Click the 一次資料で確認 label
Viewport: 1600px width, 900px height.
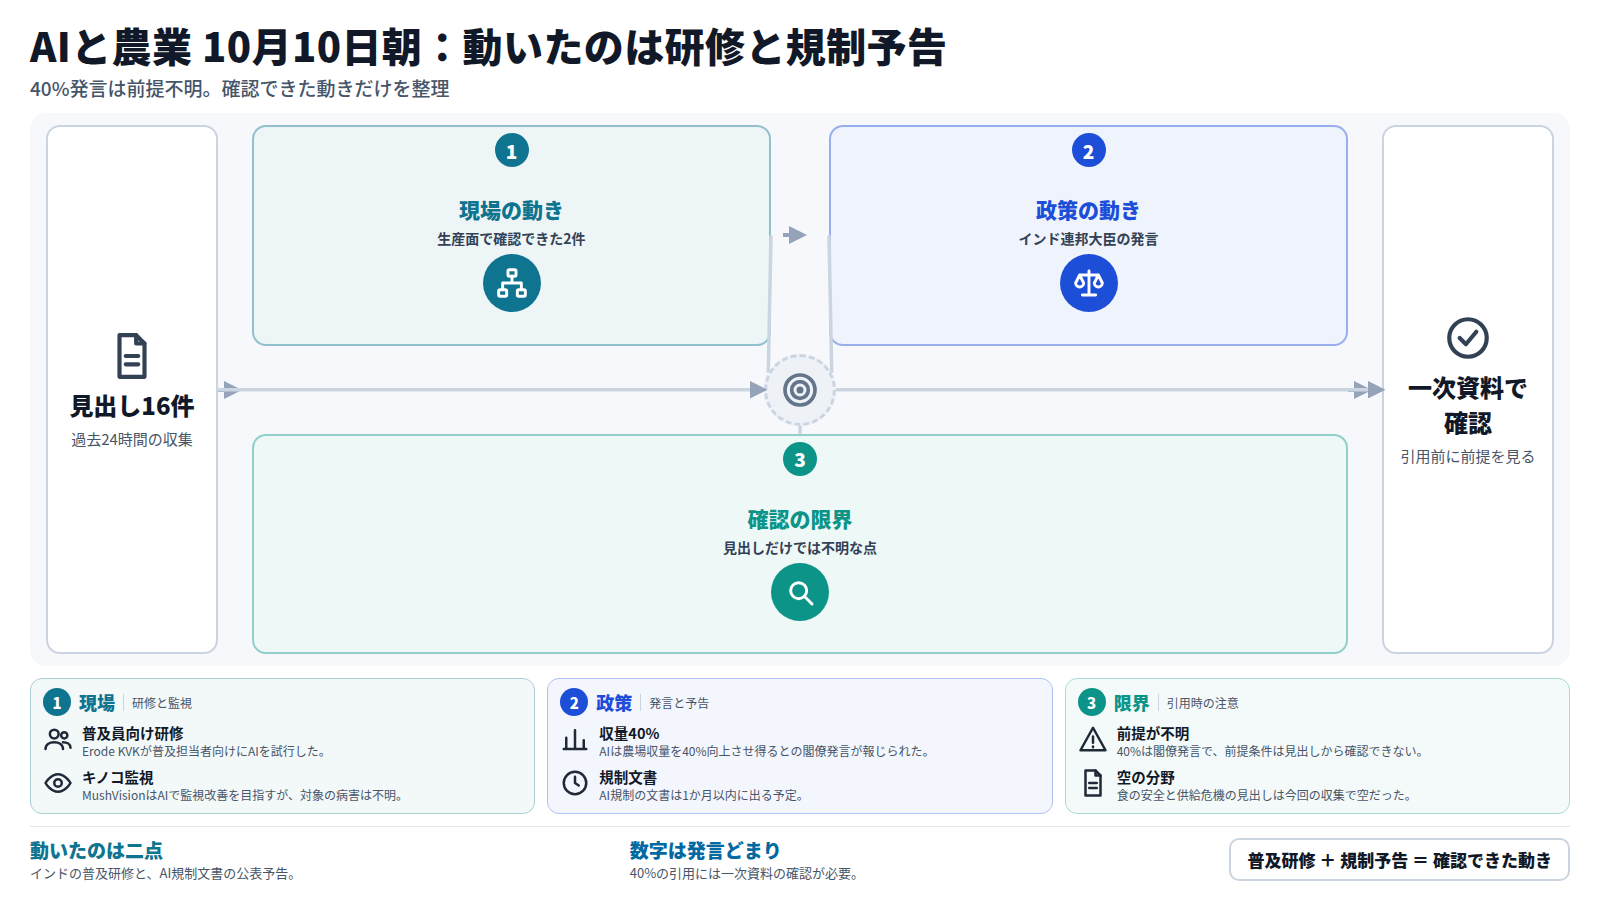(1468, 406)
